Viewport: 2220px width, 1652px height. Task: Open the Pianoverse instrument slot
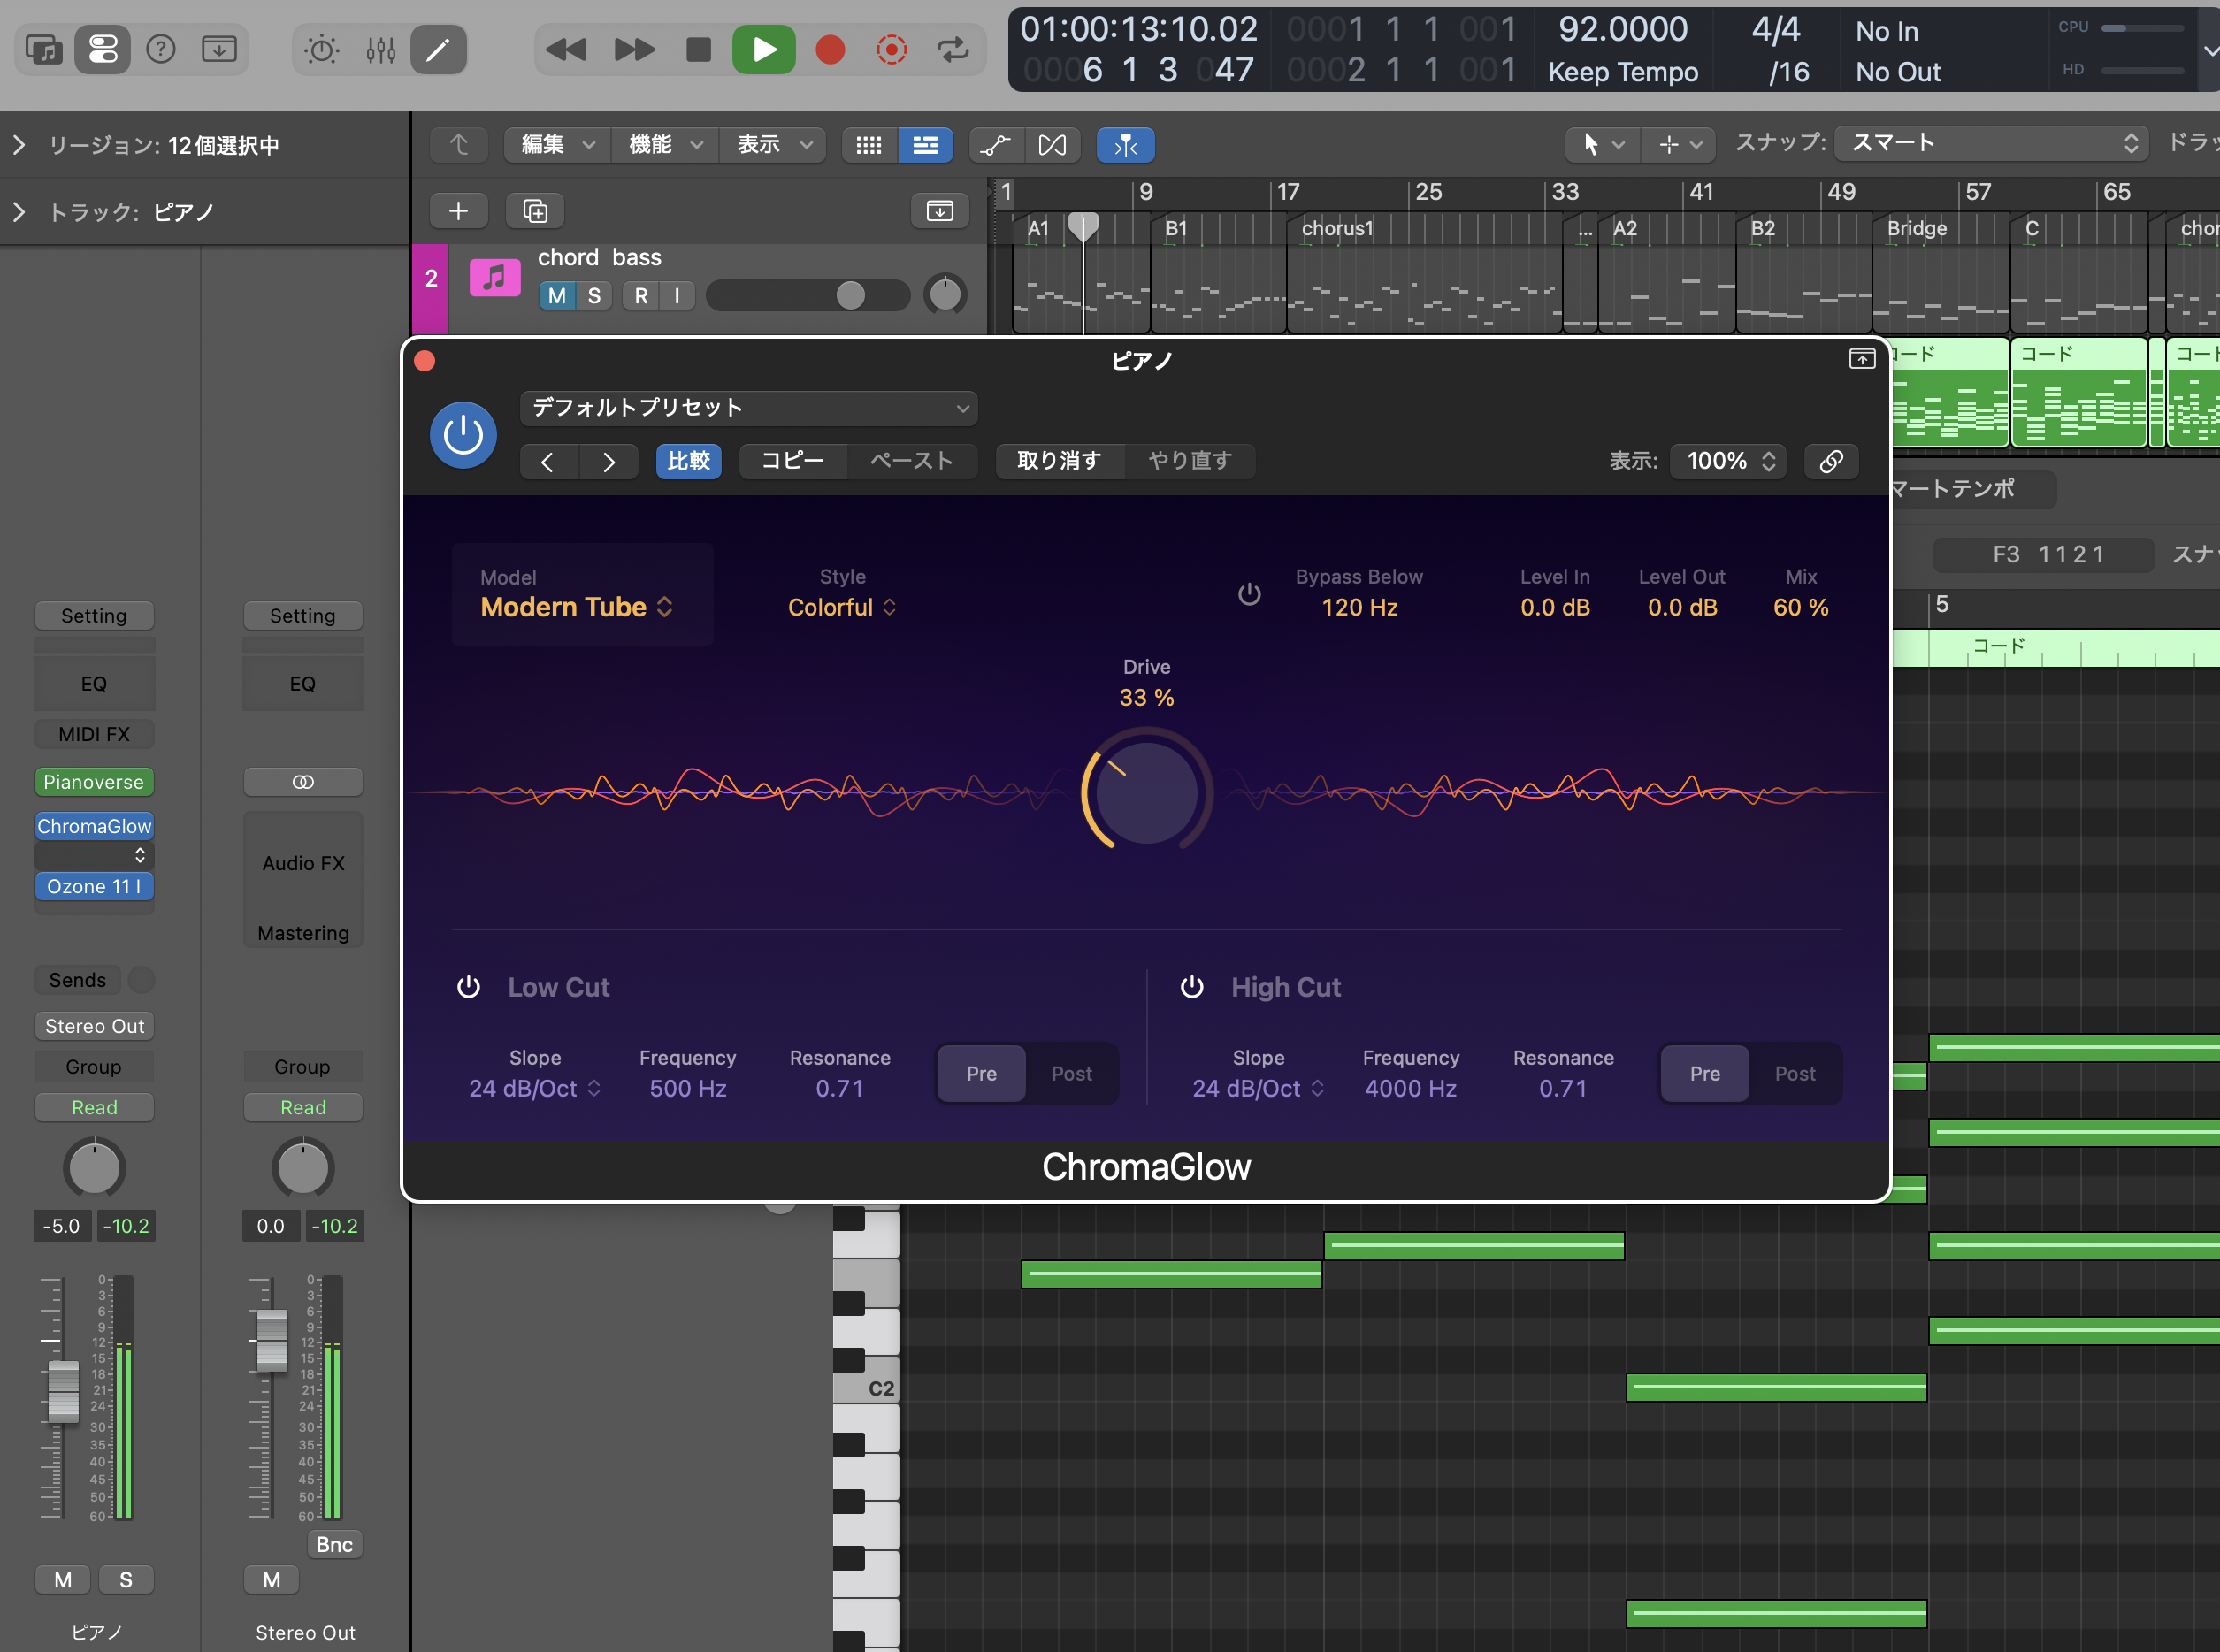[94, 782]
